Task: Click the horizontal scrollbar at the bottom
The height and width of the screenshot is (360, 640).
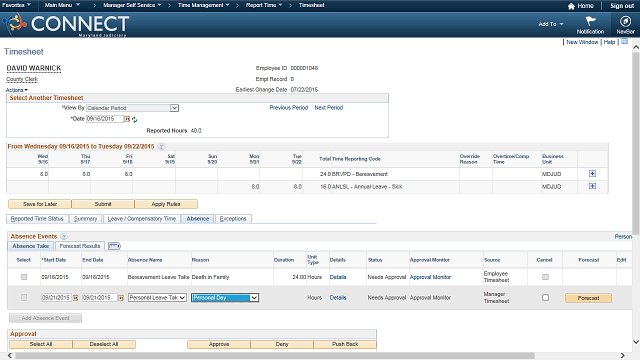Action: [x=274, y=356]
